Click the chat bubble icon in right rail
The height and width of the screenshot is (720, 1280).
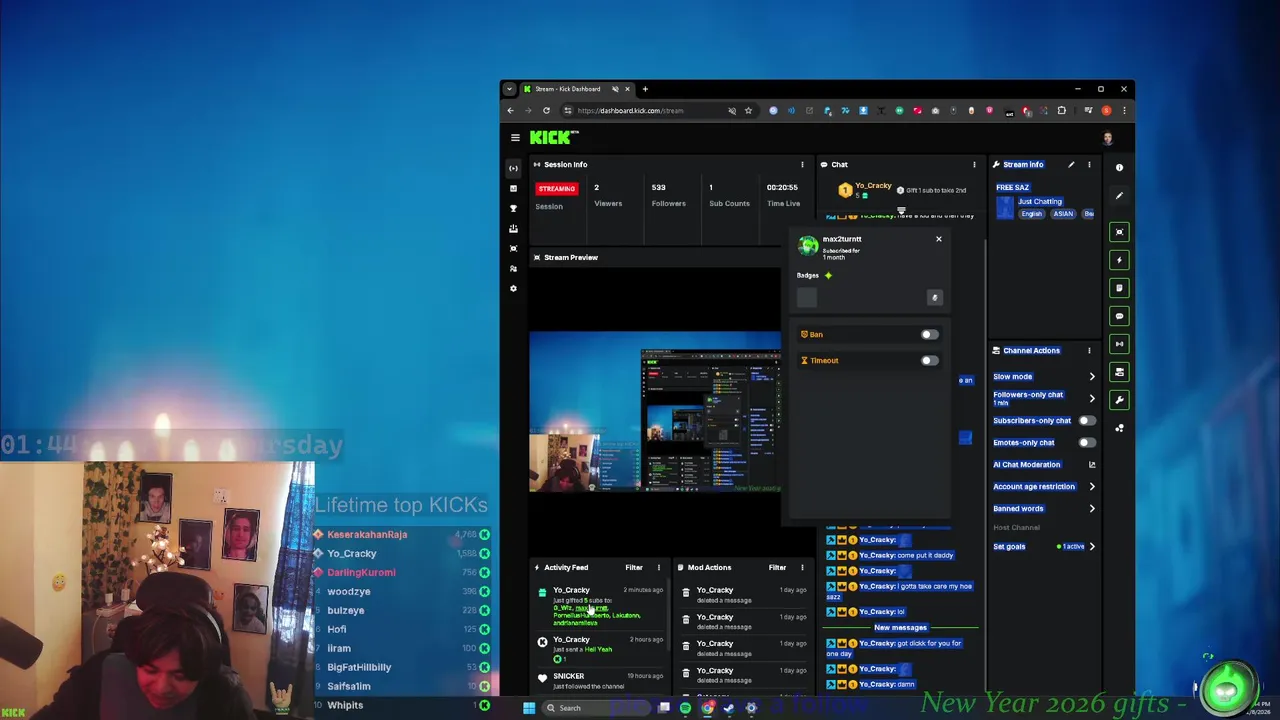(1119, 316)
